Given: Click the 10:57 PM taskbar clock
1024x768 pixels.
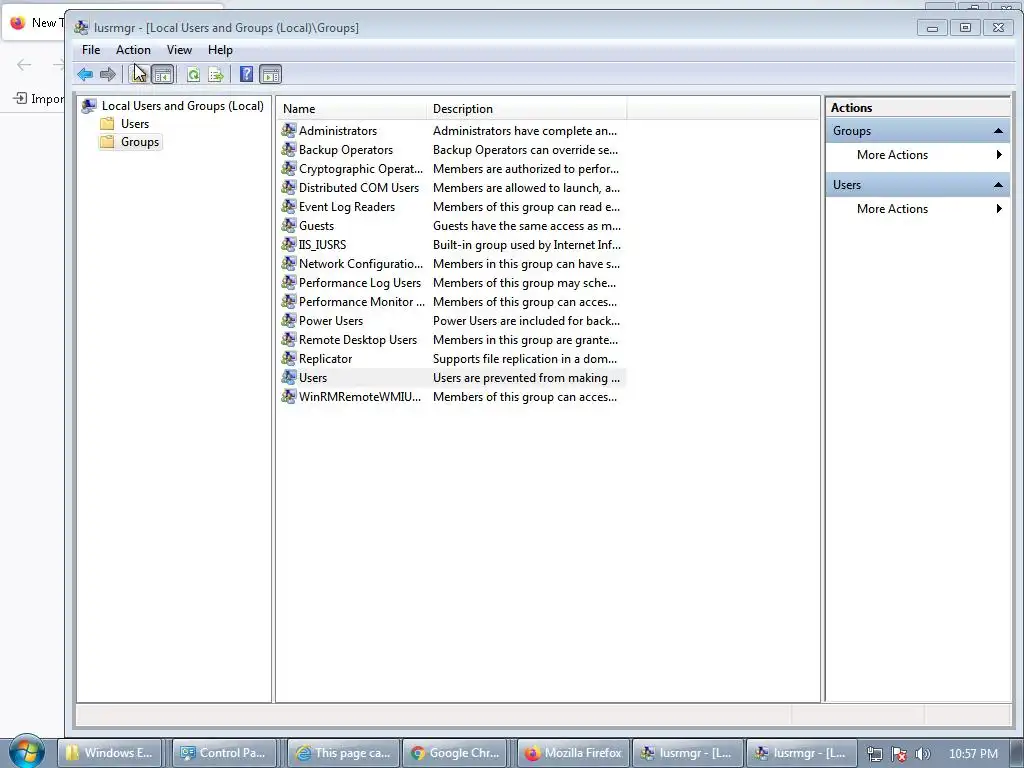Looking at the screenshot, I should pyautogui.click(x=973, y=753).
